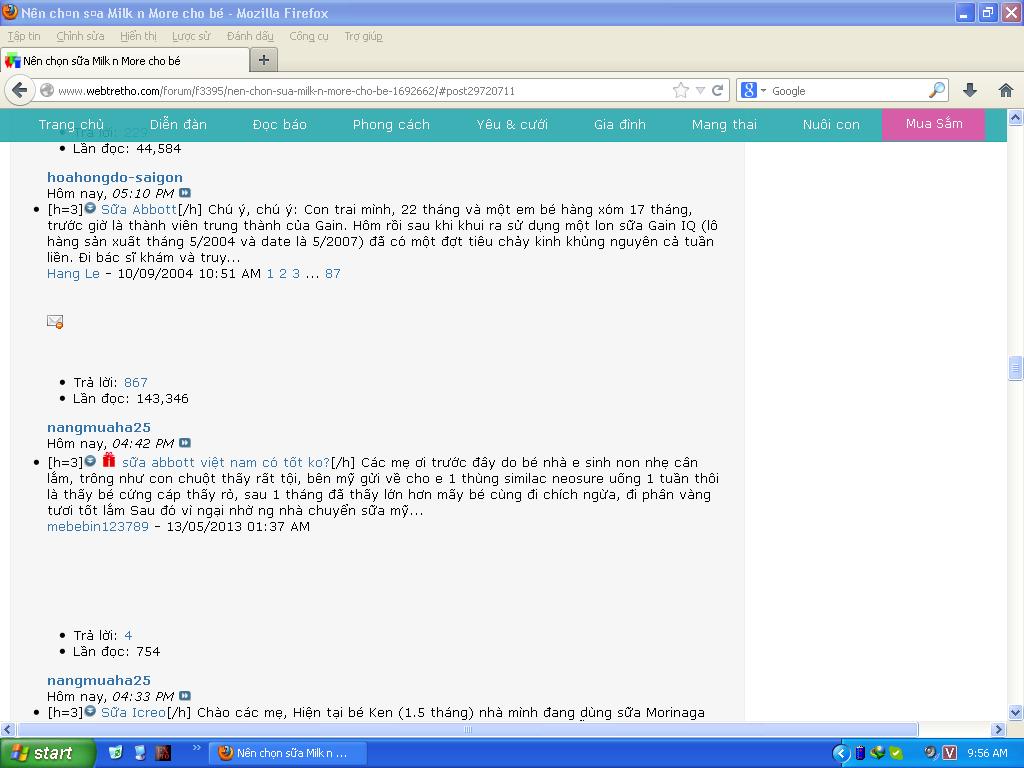Go to page 2 of Sữa Abbott thread
The height and width of the screenshot is (768, 1024).
click(x=283, y=273)
